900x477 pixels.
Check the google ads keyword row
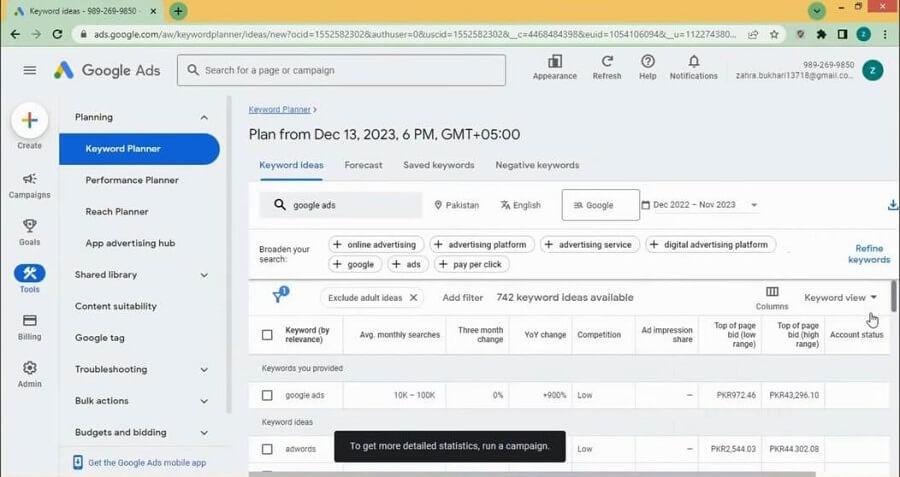click(267, 395)
